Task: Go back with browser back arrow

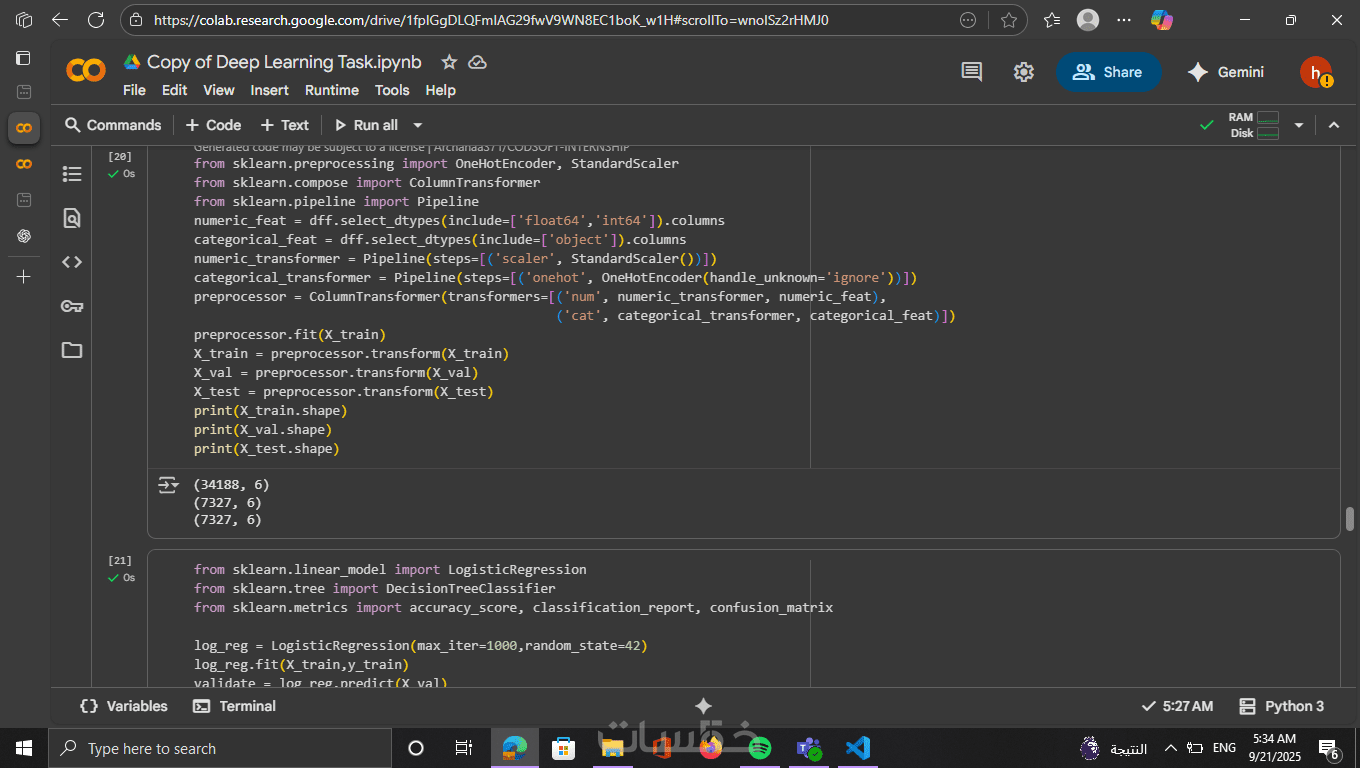Action: [60, 20]
